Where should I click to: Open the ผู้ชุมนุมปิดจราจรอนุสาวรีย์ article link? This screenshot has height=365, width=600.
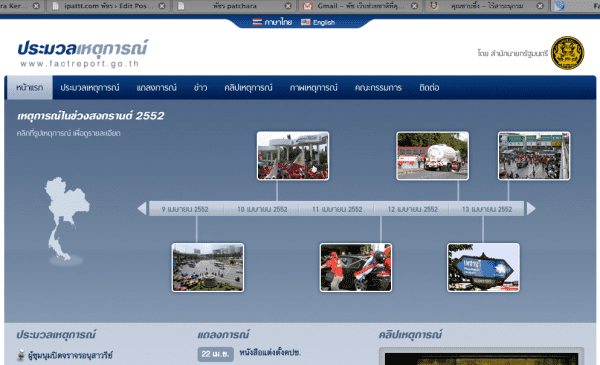click(x=70, y=355)
